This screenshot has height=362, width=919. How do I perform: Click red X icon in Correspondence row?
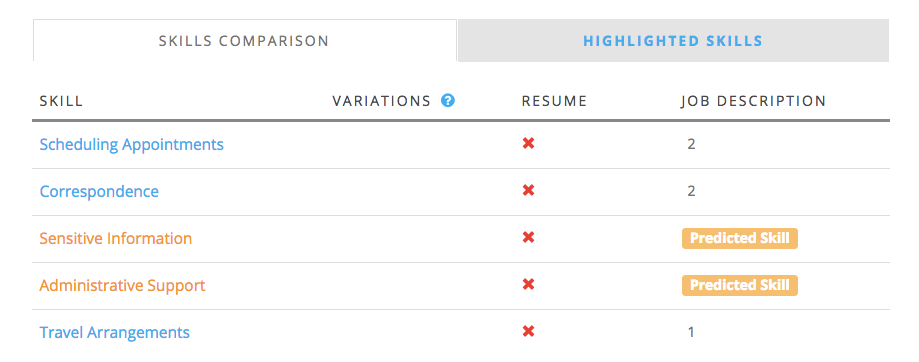(528, 190)
